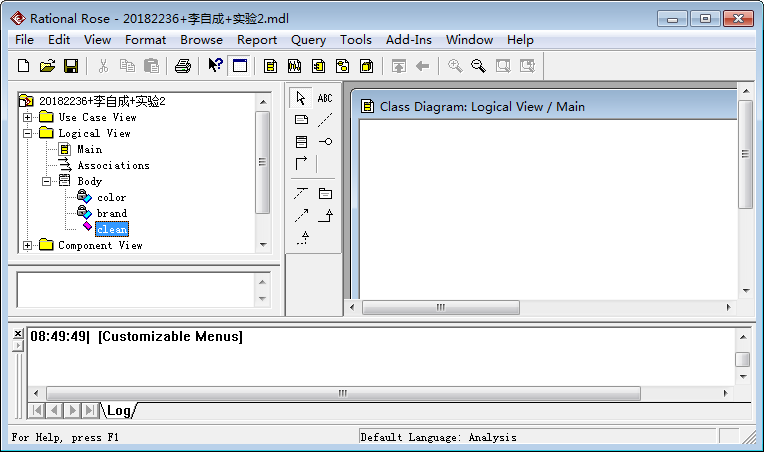Click the Open model folder icon
The height and width of the screenshot is (452, 764).
(x=47, y=66)
